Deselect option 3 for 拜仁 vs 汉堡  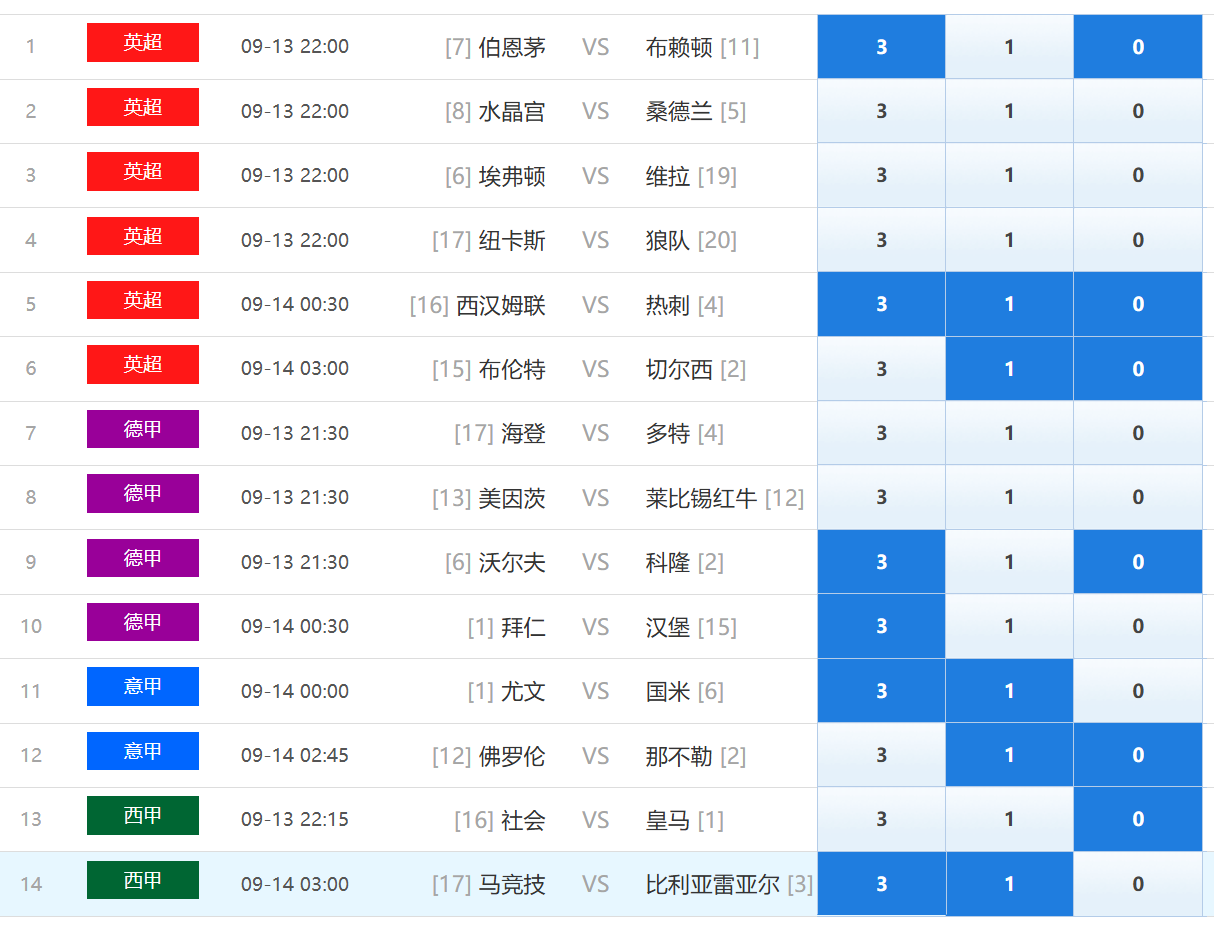click(881, 626)
